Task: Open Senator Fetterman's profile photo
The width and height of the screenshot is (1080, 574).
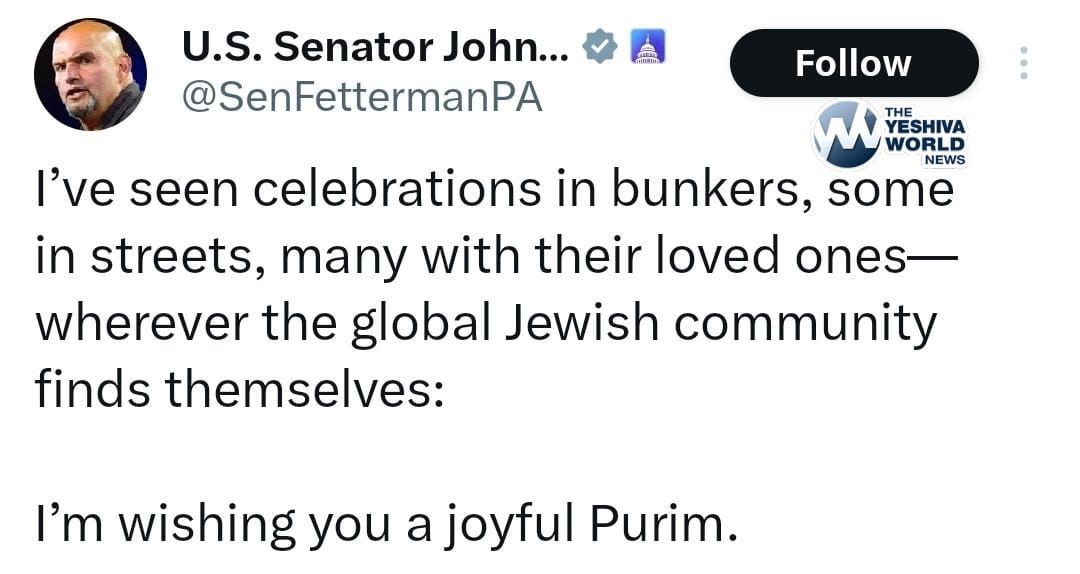Action: tap(90, 74)
